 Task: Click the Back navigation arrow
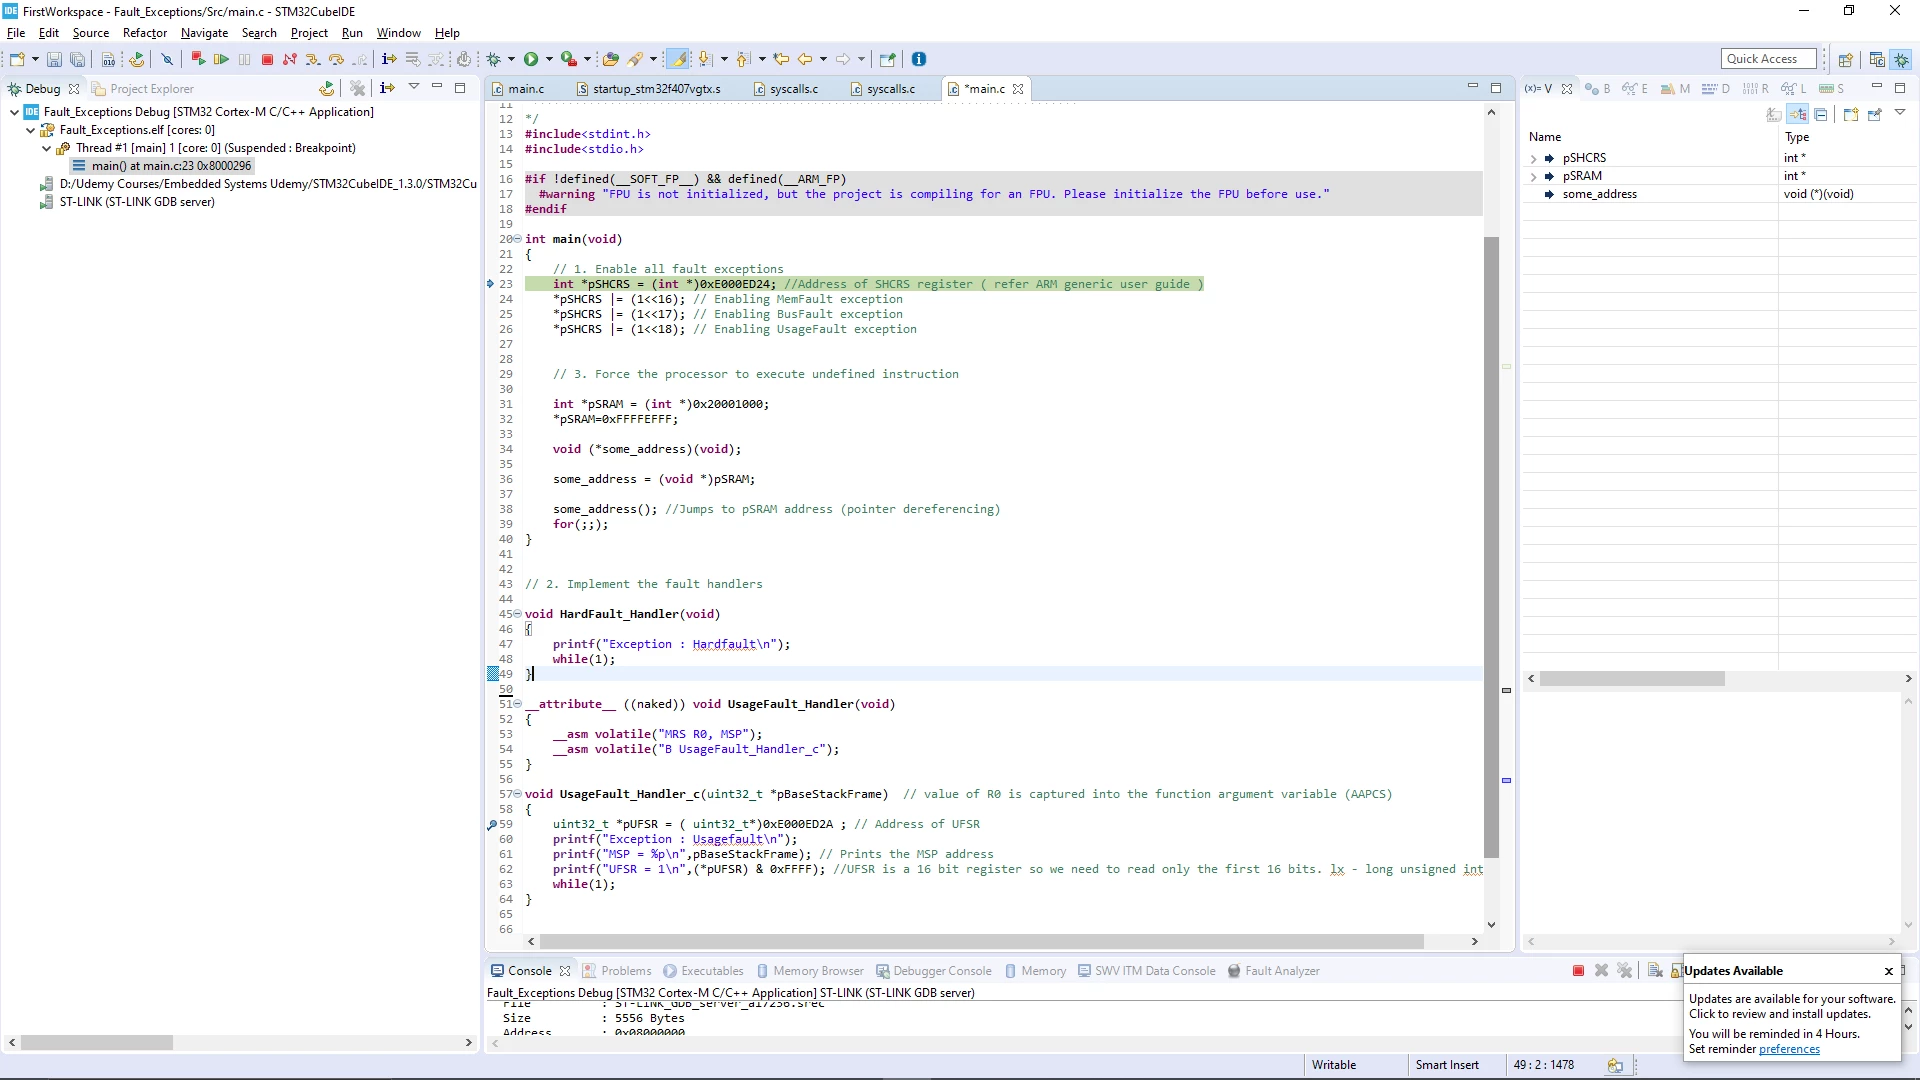[805, 60]
